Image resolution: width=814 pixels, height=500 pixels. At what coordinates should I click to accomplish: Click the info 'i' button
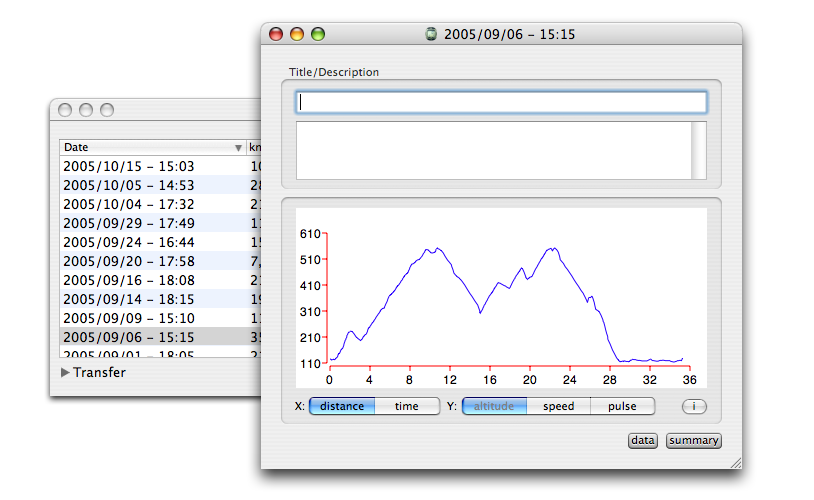694,407
